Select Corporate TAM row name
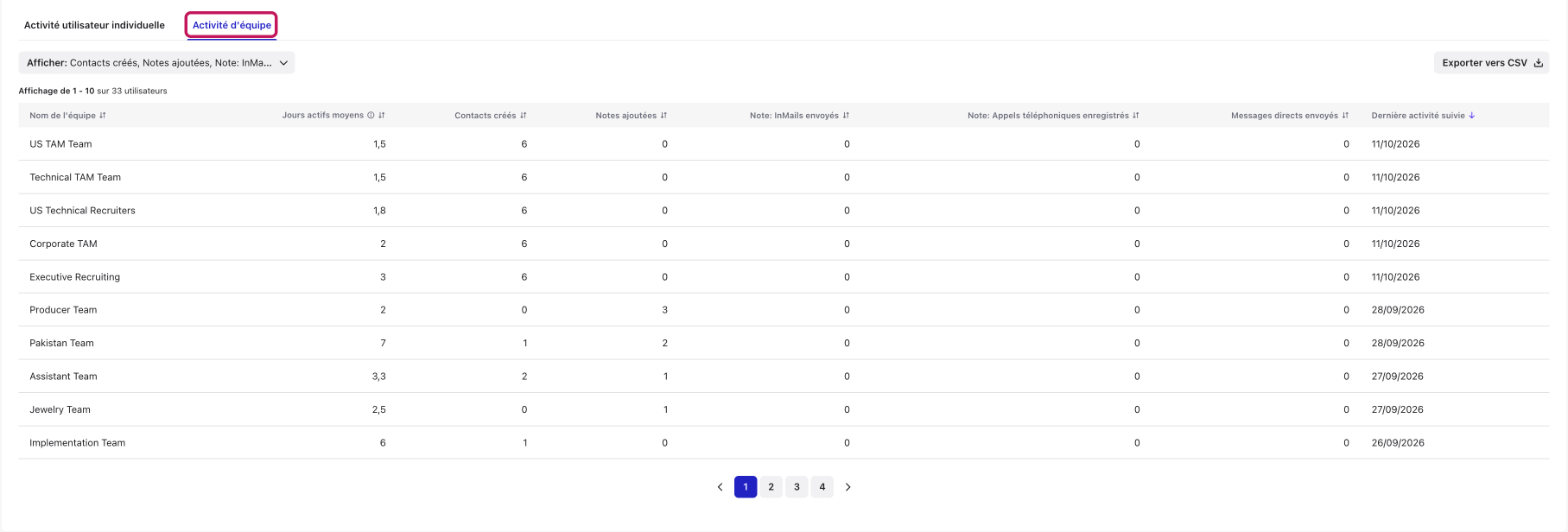This screenshot has width=1568, height=532. pyautogui.click(x=63, y=243)
